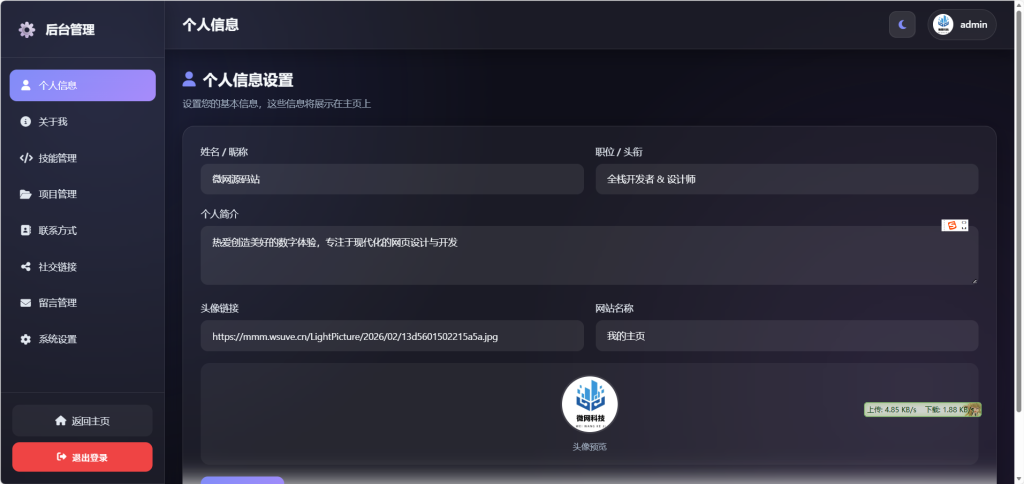Click the red 退出登录 button
The image size is (1024, 484).
coord(82,457)
